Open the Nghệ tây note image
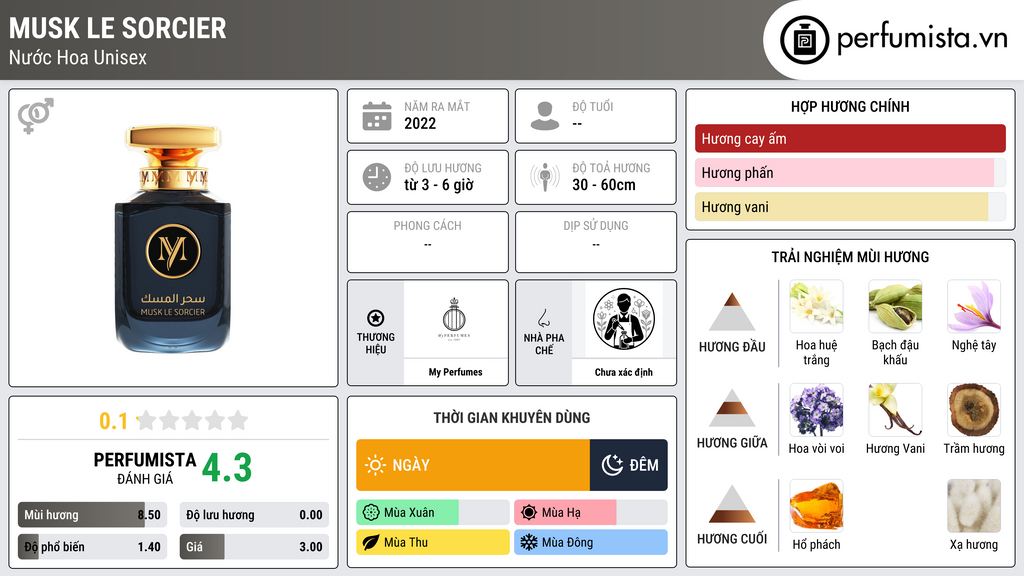 point(974,306)
